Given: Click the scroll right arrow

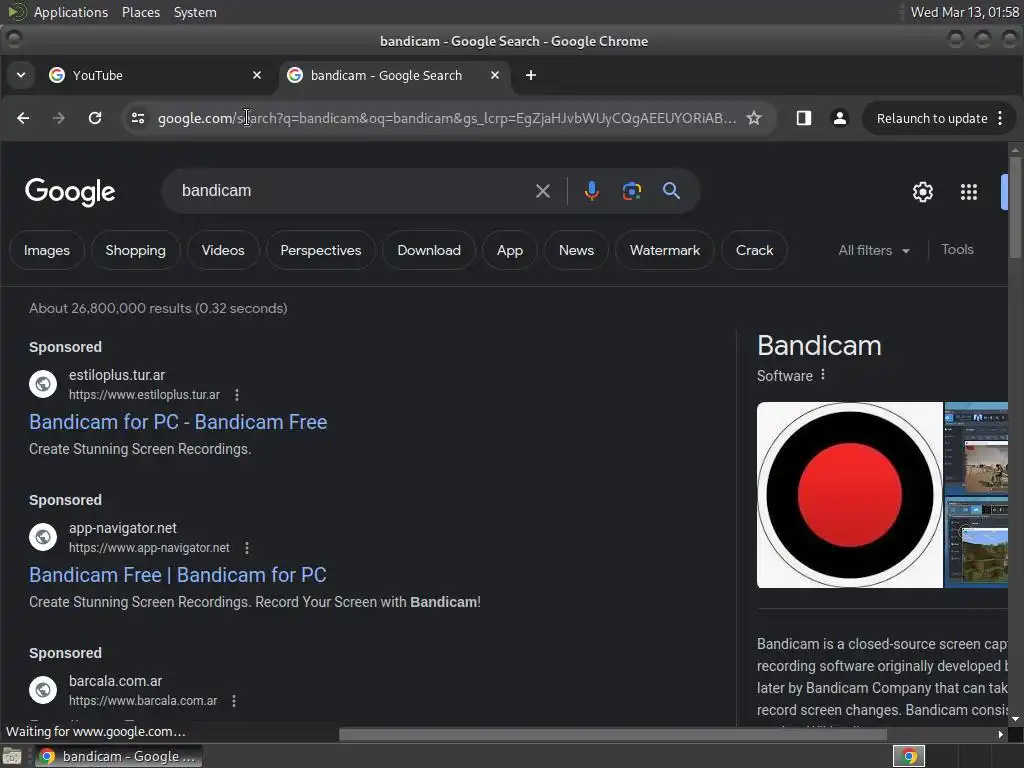Looking at the screenshot, I should (x=1000, y=734).
